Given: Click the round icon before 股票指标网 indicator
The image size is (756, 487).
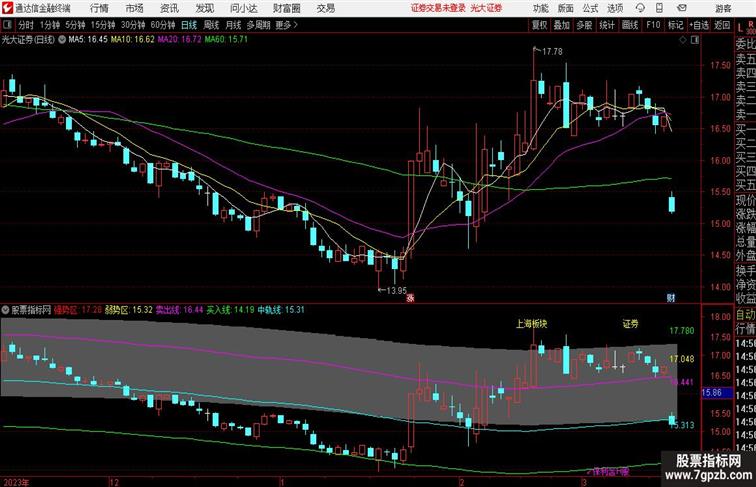Looking at the screenshot, I should point(6,310).
